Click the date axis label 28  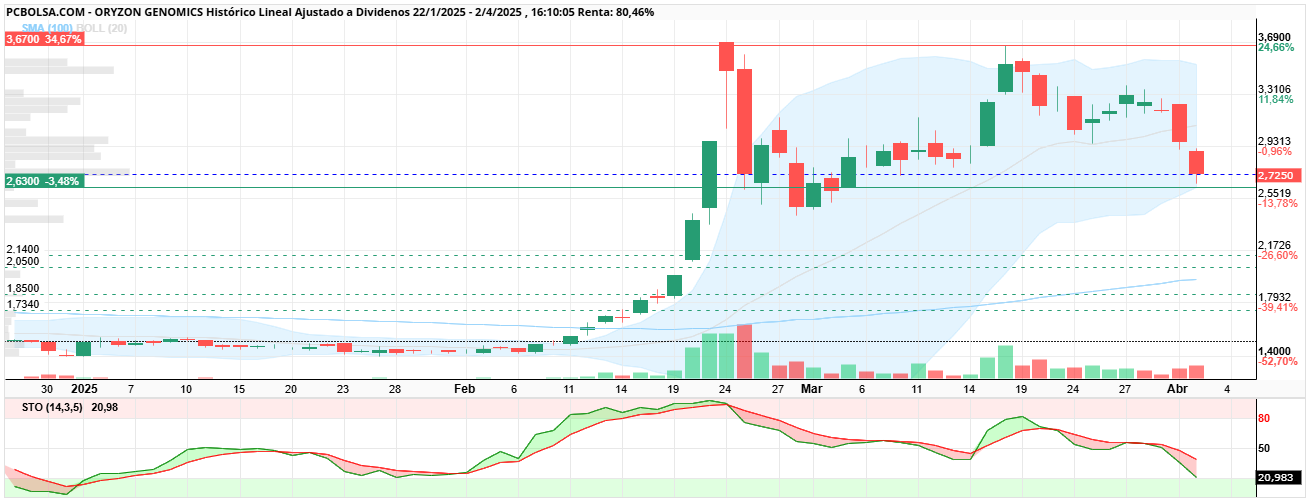coord(395,389)
